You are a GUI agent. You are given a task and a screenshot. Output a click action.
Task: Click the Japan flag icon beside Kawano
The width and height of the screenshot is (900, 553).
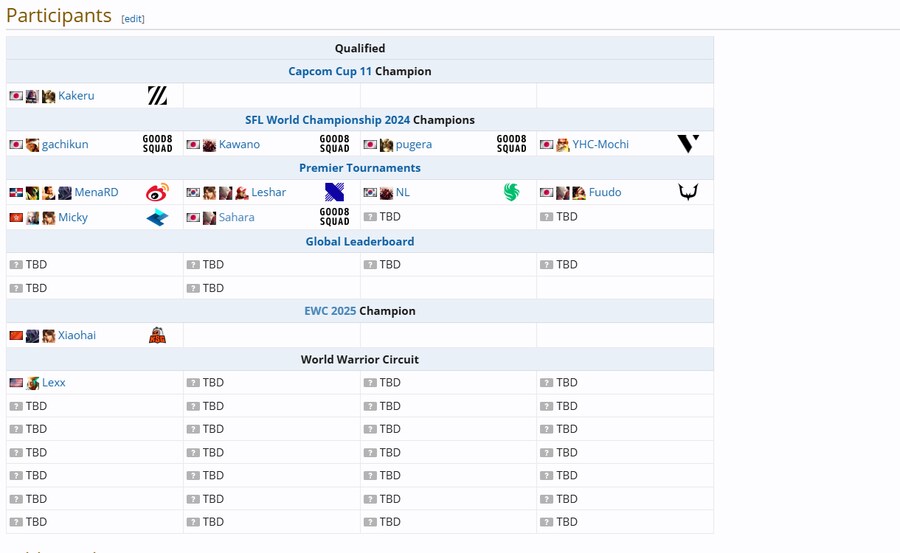(x=193, y=145)
